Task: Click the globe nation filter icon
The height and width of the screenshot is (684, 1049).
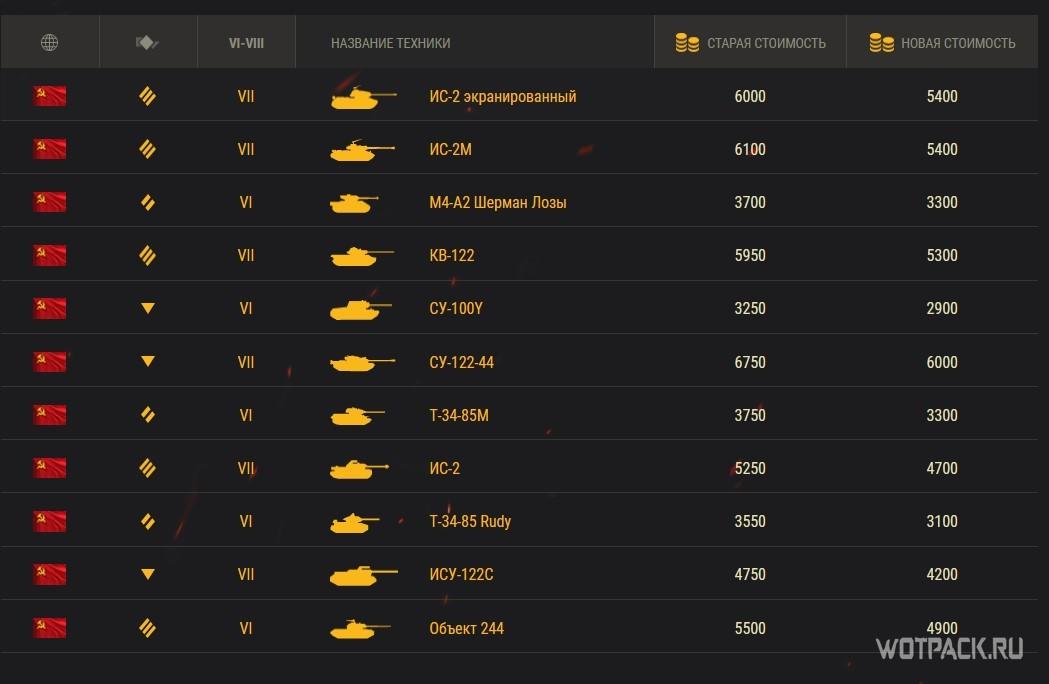Action: click(50, 42)
